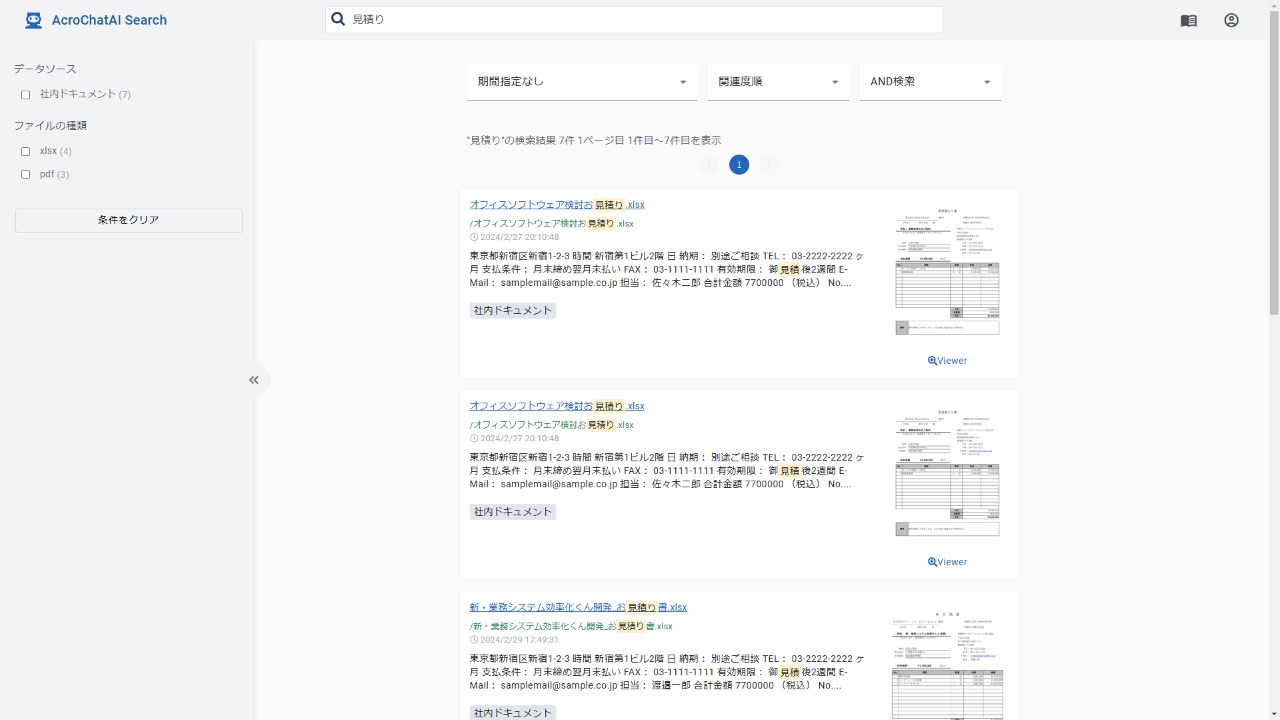Viewport: 1280px width, 720px height.
Task: Click the magnifier icon in search bar
Action: [x=338, y=19]
